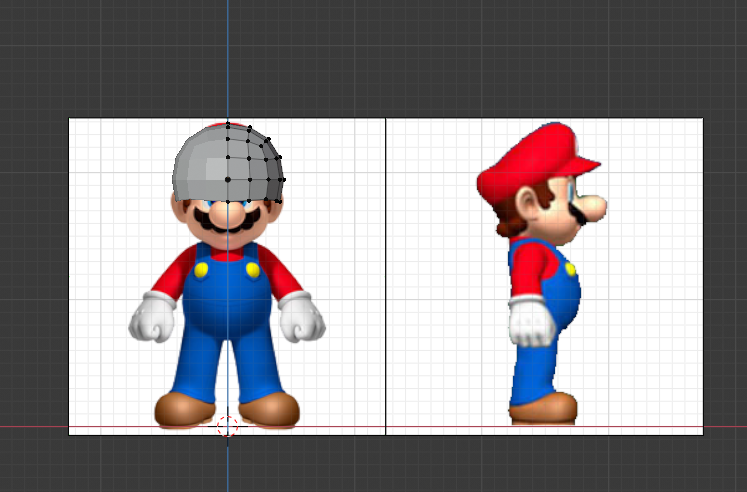Select the outermost right-edge vertex of the cap mesh
The height and width of the screenshot is (492, 747).
point(284,180)
